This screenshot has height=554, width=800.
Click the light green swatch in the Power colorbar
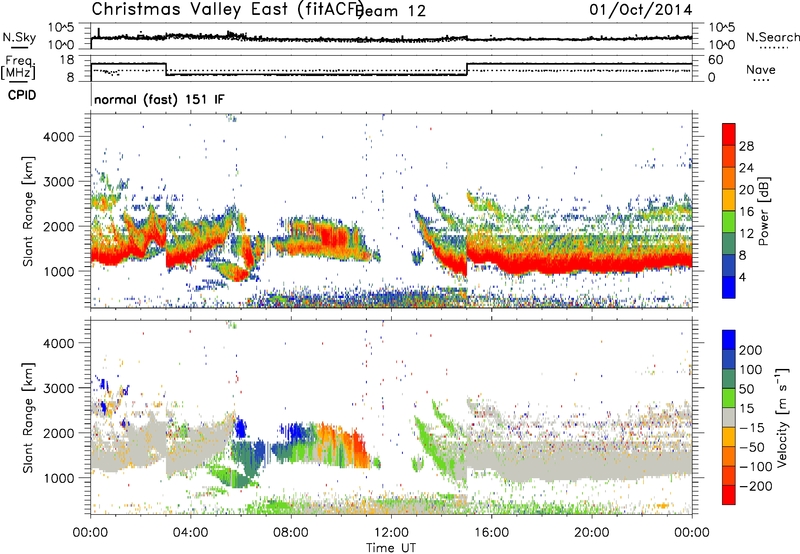[x=729, y=221]
